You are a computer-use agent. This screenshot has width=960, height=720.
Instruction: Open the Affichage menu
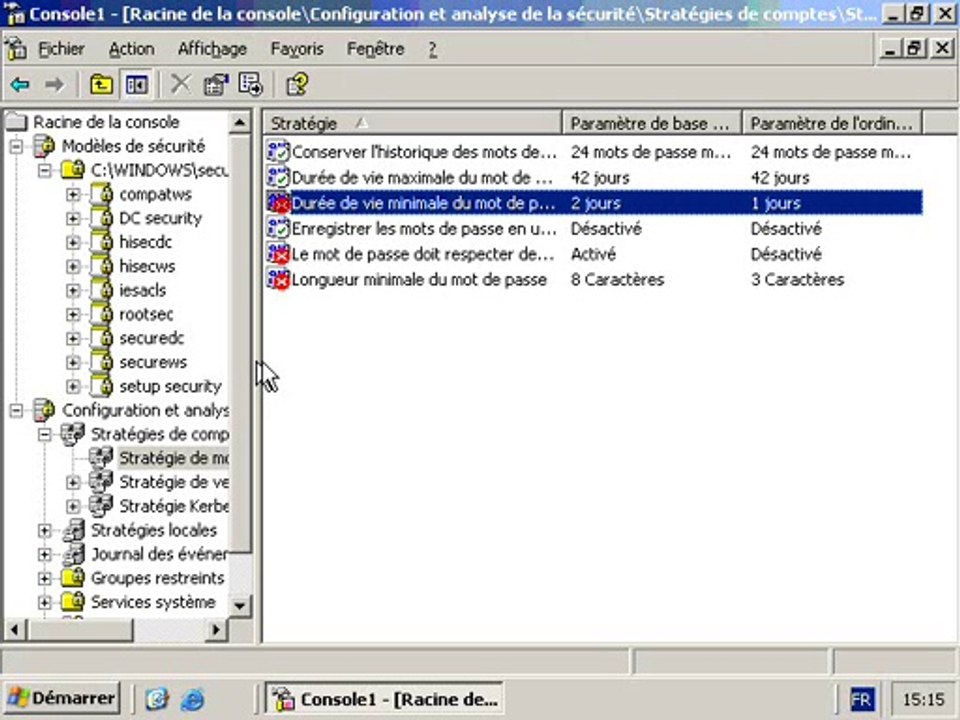click(212, 49)
